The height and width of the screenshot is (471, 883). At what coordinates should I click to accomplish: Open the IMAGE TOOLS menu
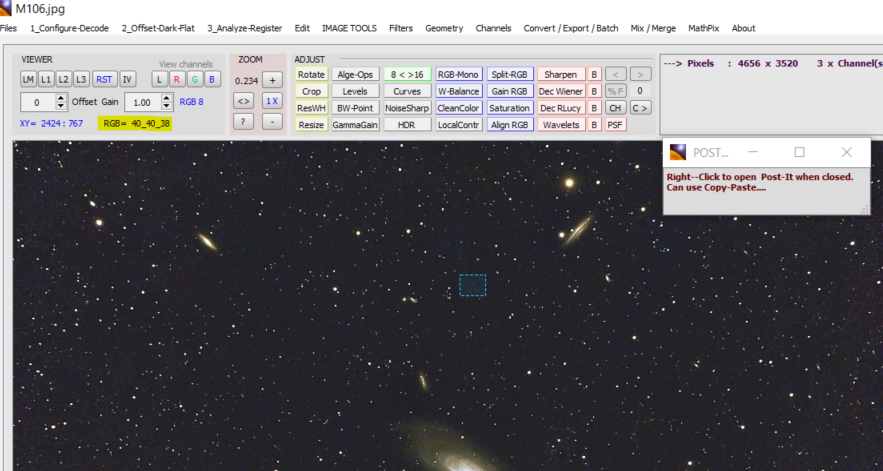click(x=349, y=28)
